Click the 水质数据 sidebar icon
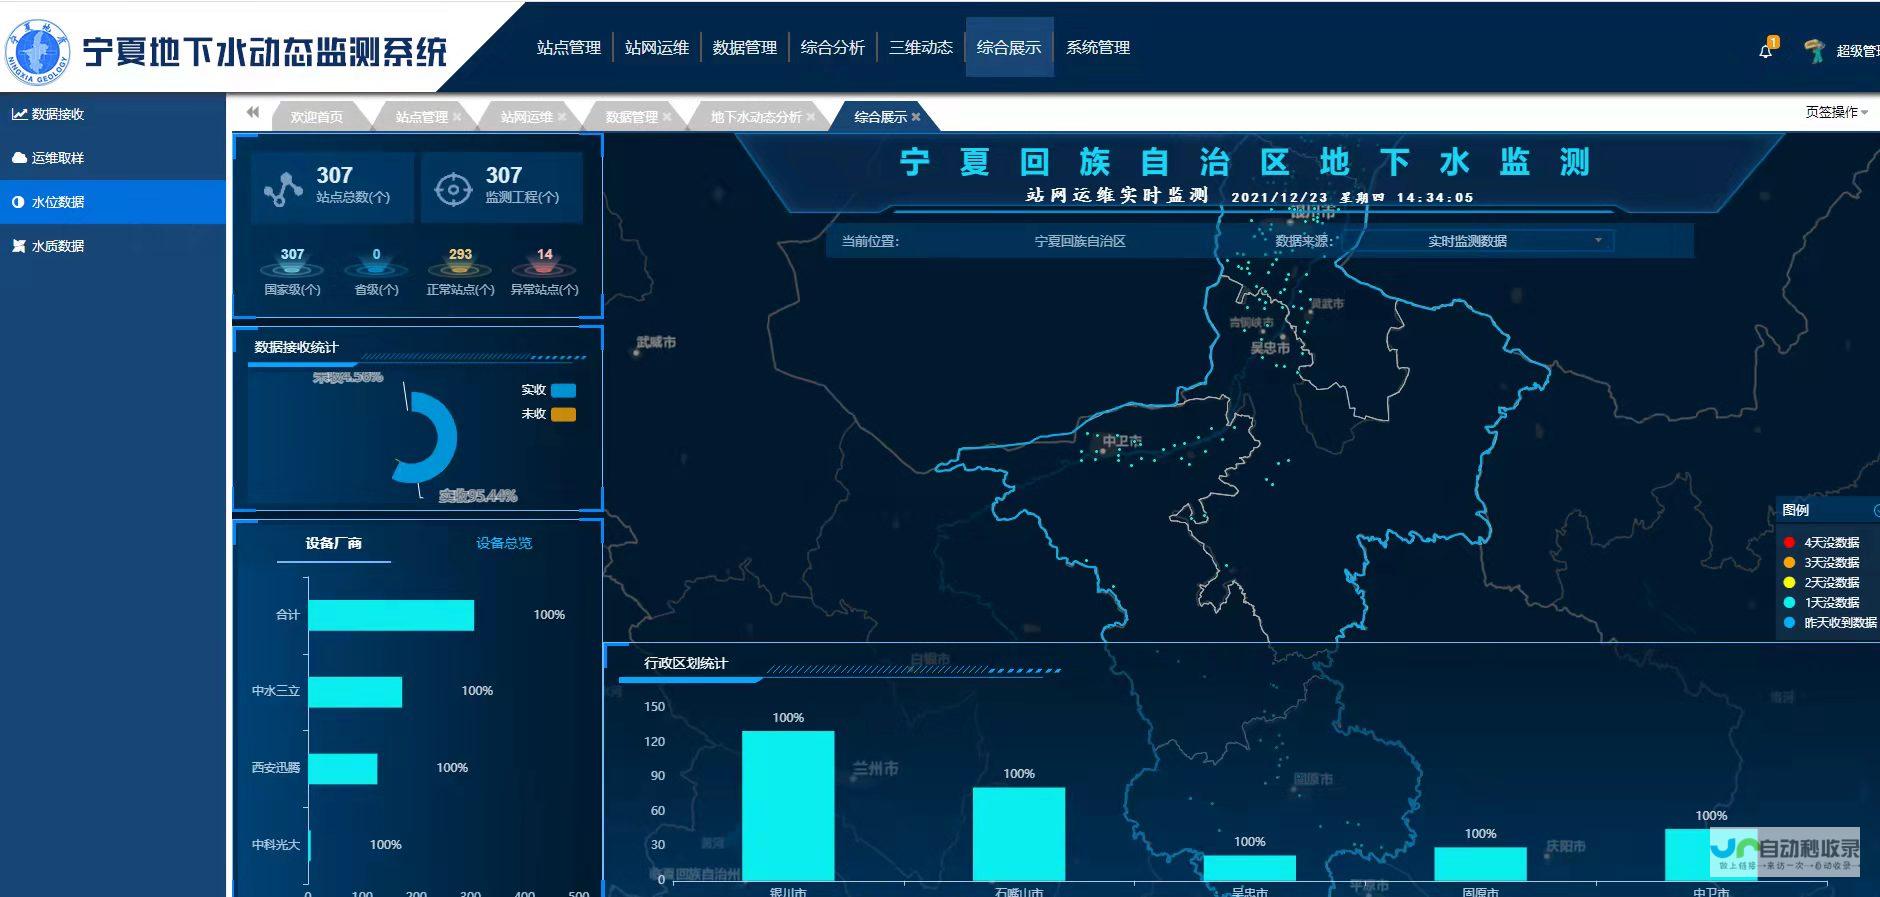The image size is (1880, 897). (19, 246)
